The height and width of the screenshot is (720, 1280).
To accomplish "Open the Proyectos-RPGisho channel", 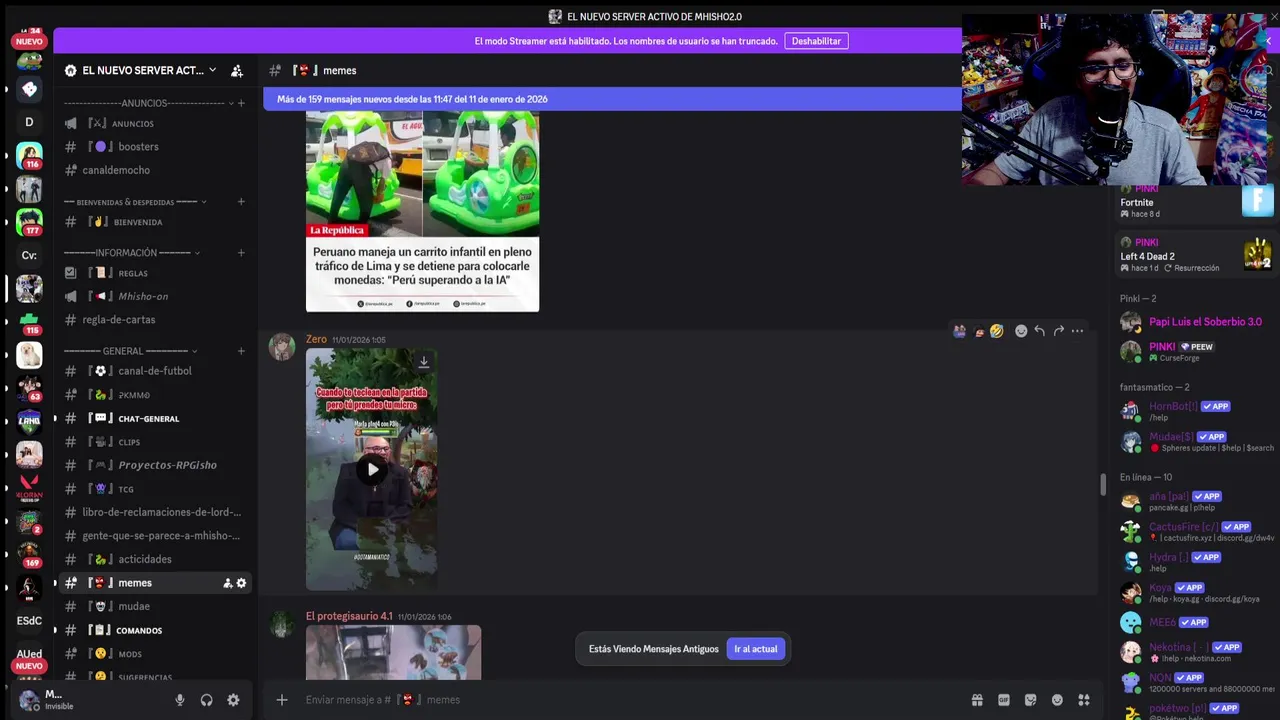I will pyautogui.click(x=154, y=465).
